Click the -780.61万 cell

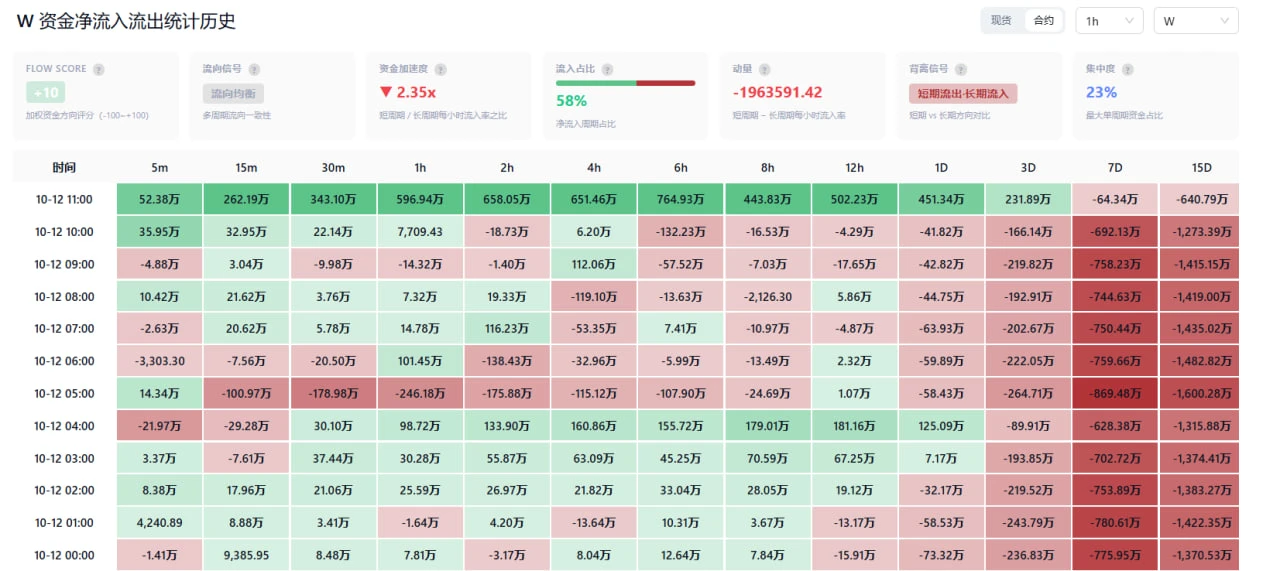(x=1116, y=523)
